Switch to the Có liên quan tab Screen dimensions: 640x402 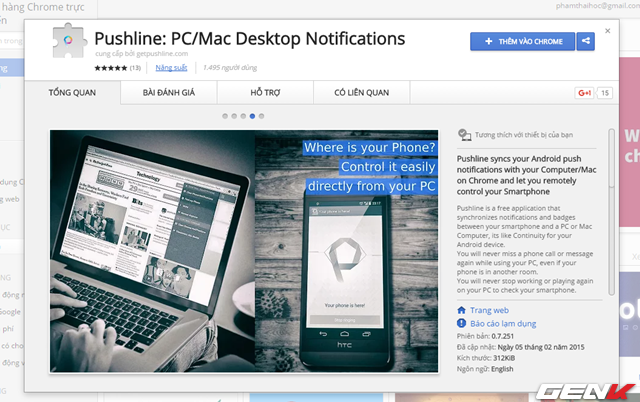click(x=362, y=93)
